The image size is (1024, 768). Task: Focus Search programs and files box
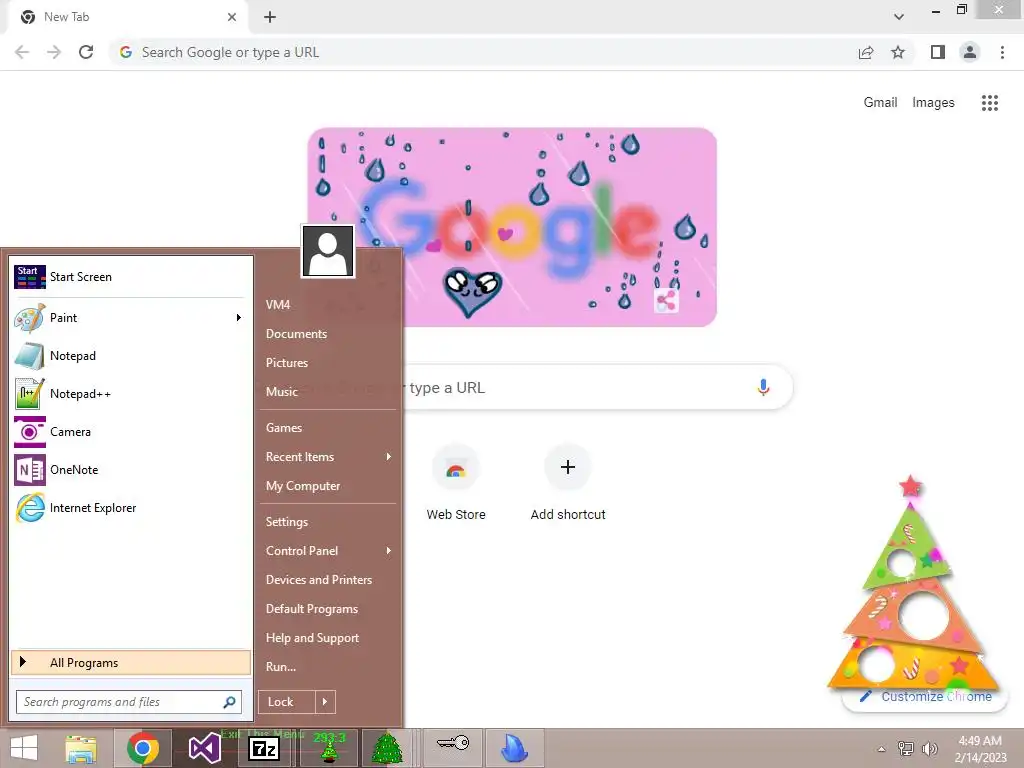[x=129, y=702]
